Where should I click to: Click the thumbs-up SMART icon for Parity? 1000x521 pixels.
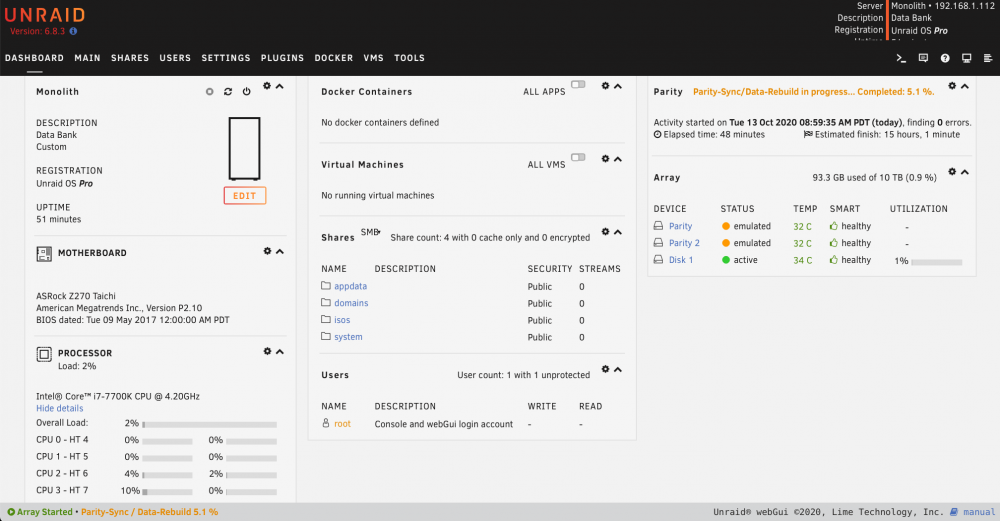834,226
